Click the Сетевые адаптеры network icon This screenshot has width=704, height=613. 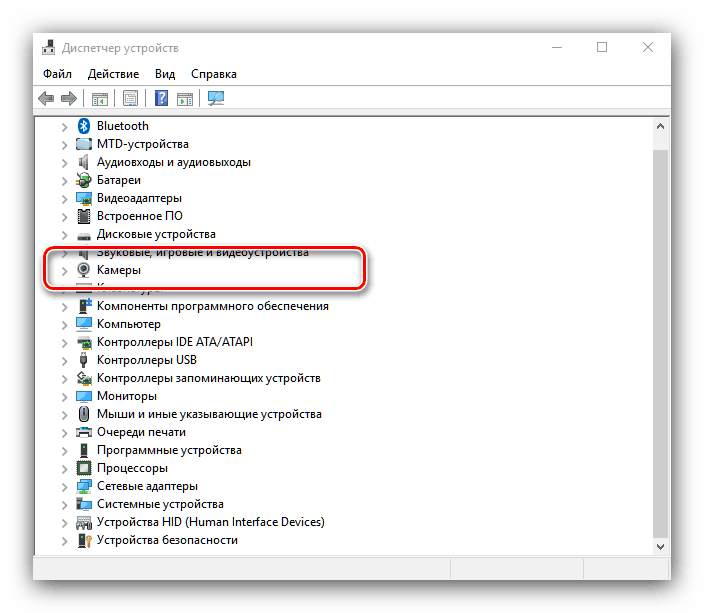pyautogui.click(x=84, y=486)
